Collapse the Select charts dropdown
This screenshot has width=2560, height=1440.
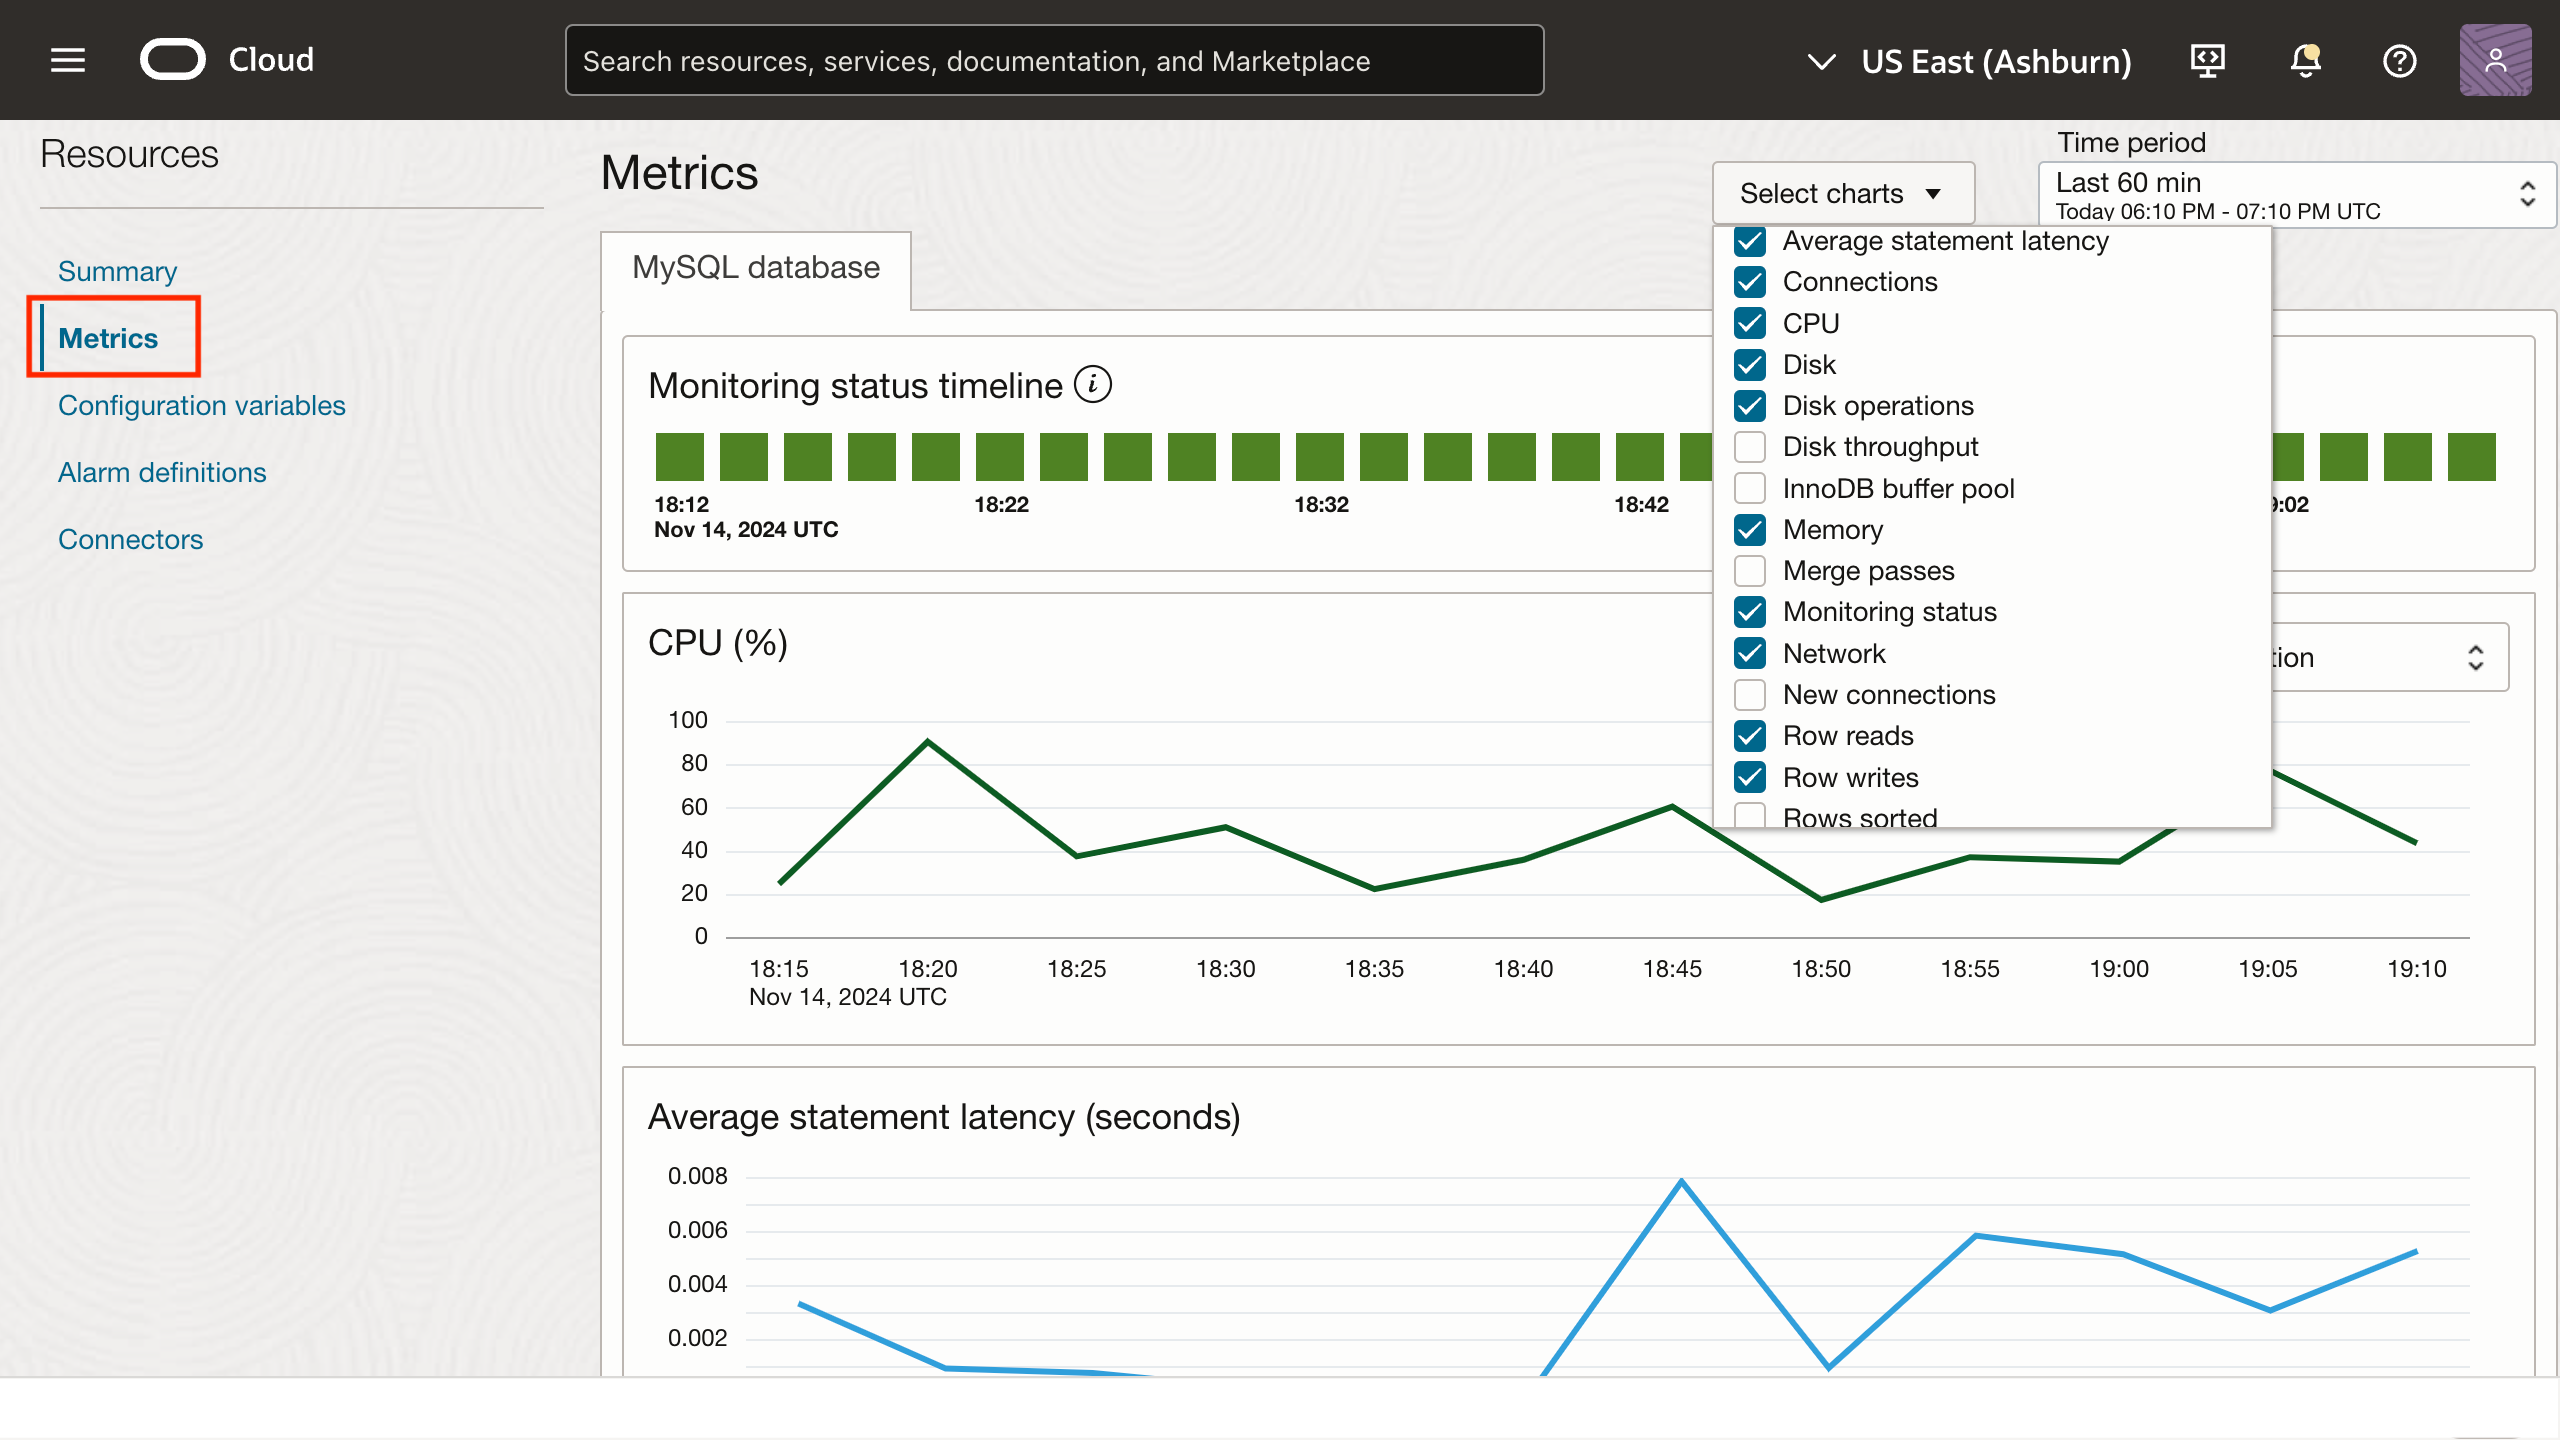(x=1842, y=193)
